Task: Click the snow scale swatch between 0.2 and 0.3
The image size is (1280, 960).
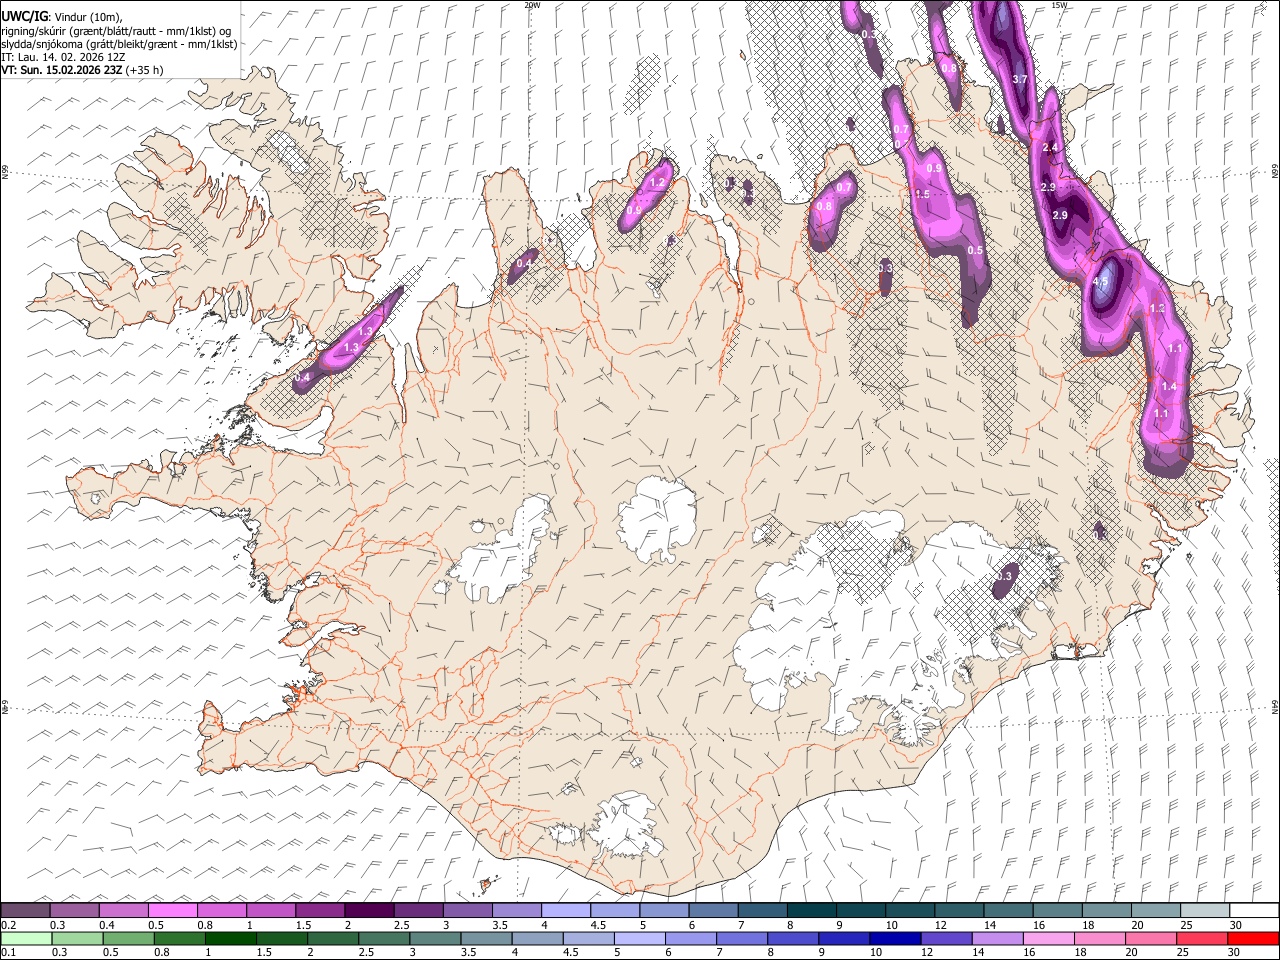Action: click(25, 910)
